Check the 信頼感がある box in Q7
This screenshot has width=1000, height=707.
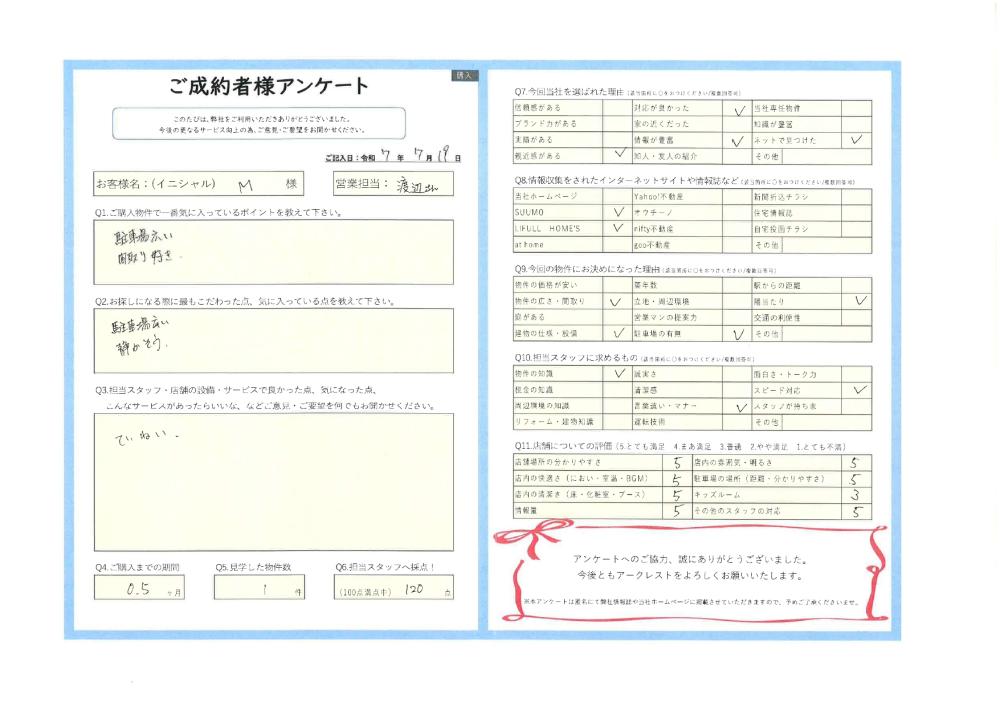pos(615,108)
